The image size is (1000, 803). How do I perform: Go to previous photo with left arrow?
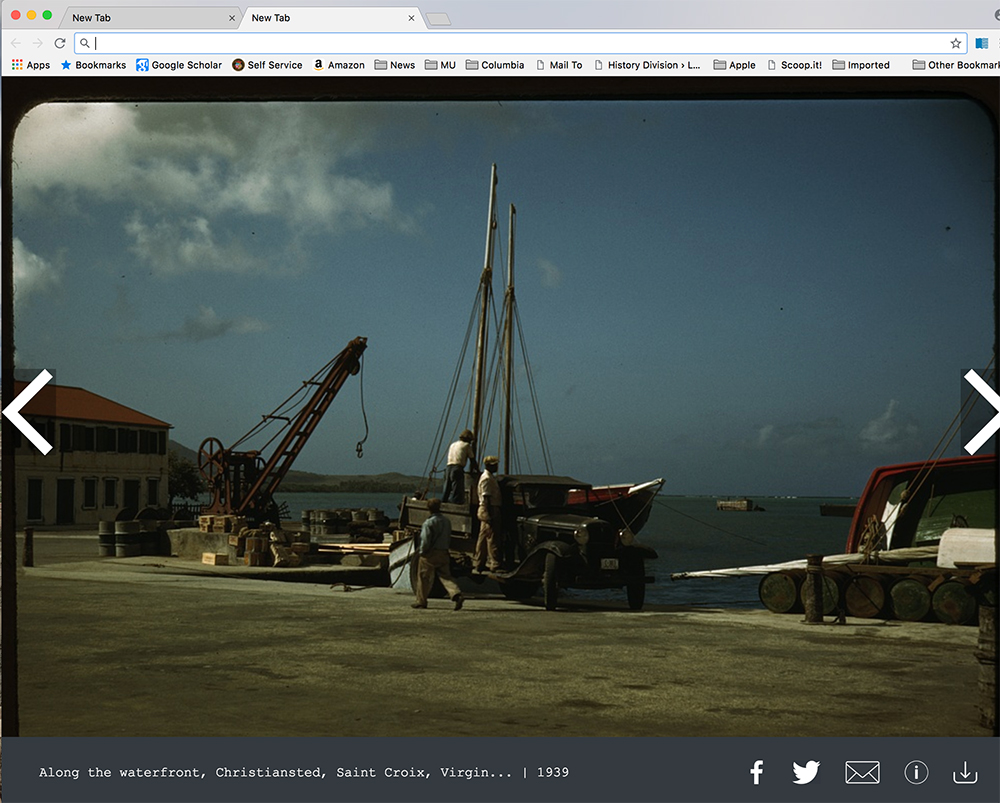click(28, 412)
